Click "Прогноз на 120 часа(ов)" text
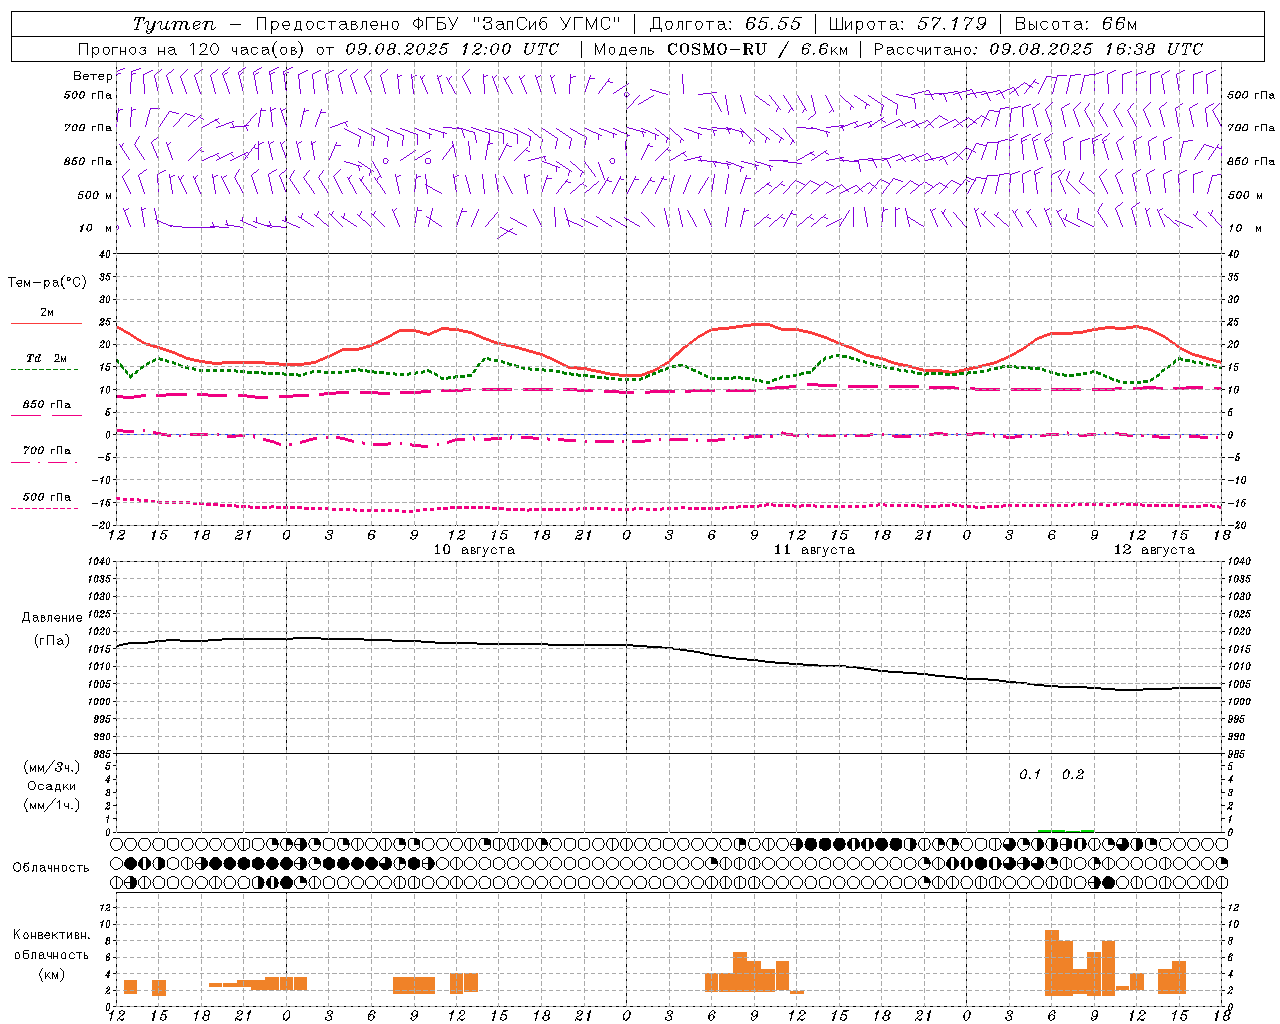The height and width of the screenshot is (1024, 1280). click(193, 48)
